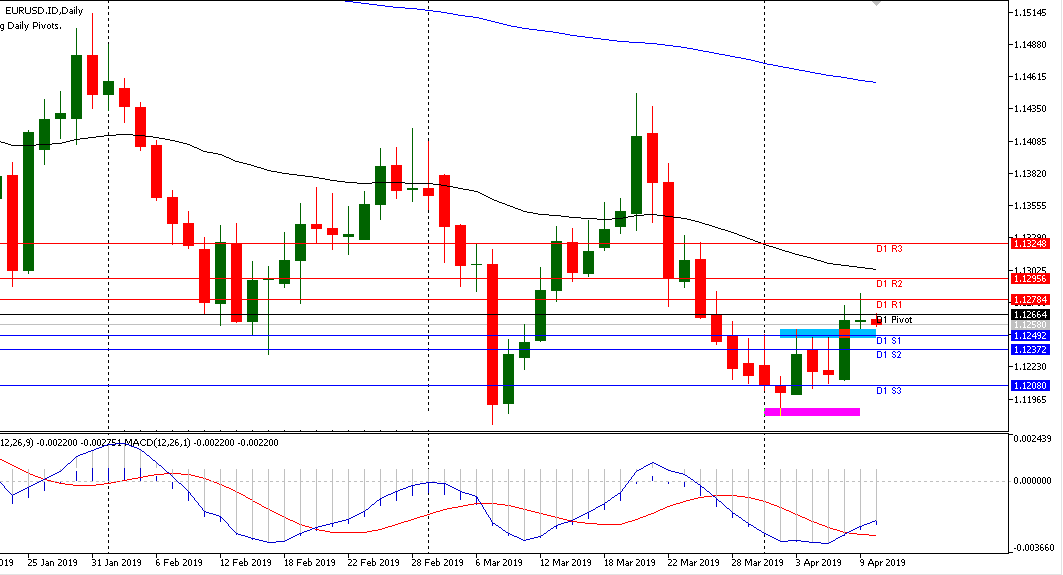Image resolution: width=1063 pixels, height=575 pixels.
Task: Click the 1.15145 price scale value
Action: point(1030,13)
